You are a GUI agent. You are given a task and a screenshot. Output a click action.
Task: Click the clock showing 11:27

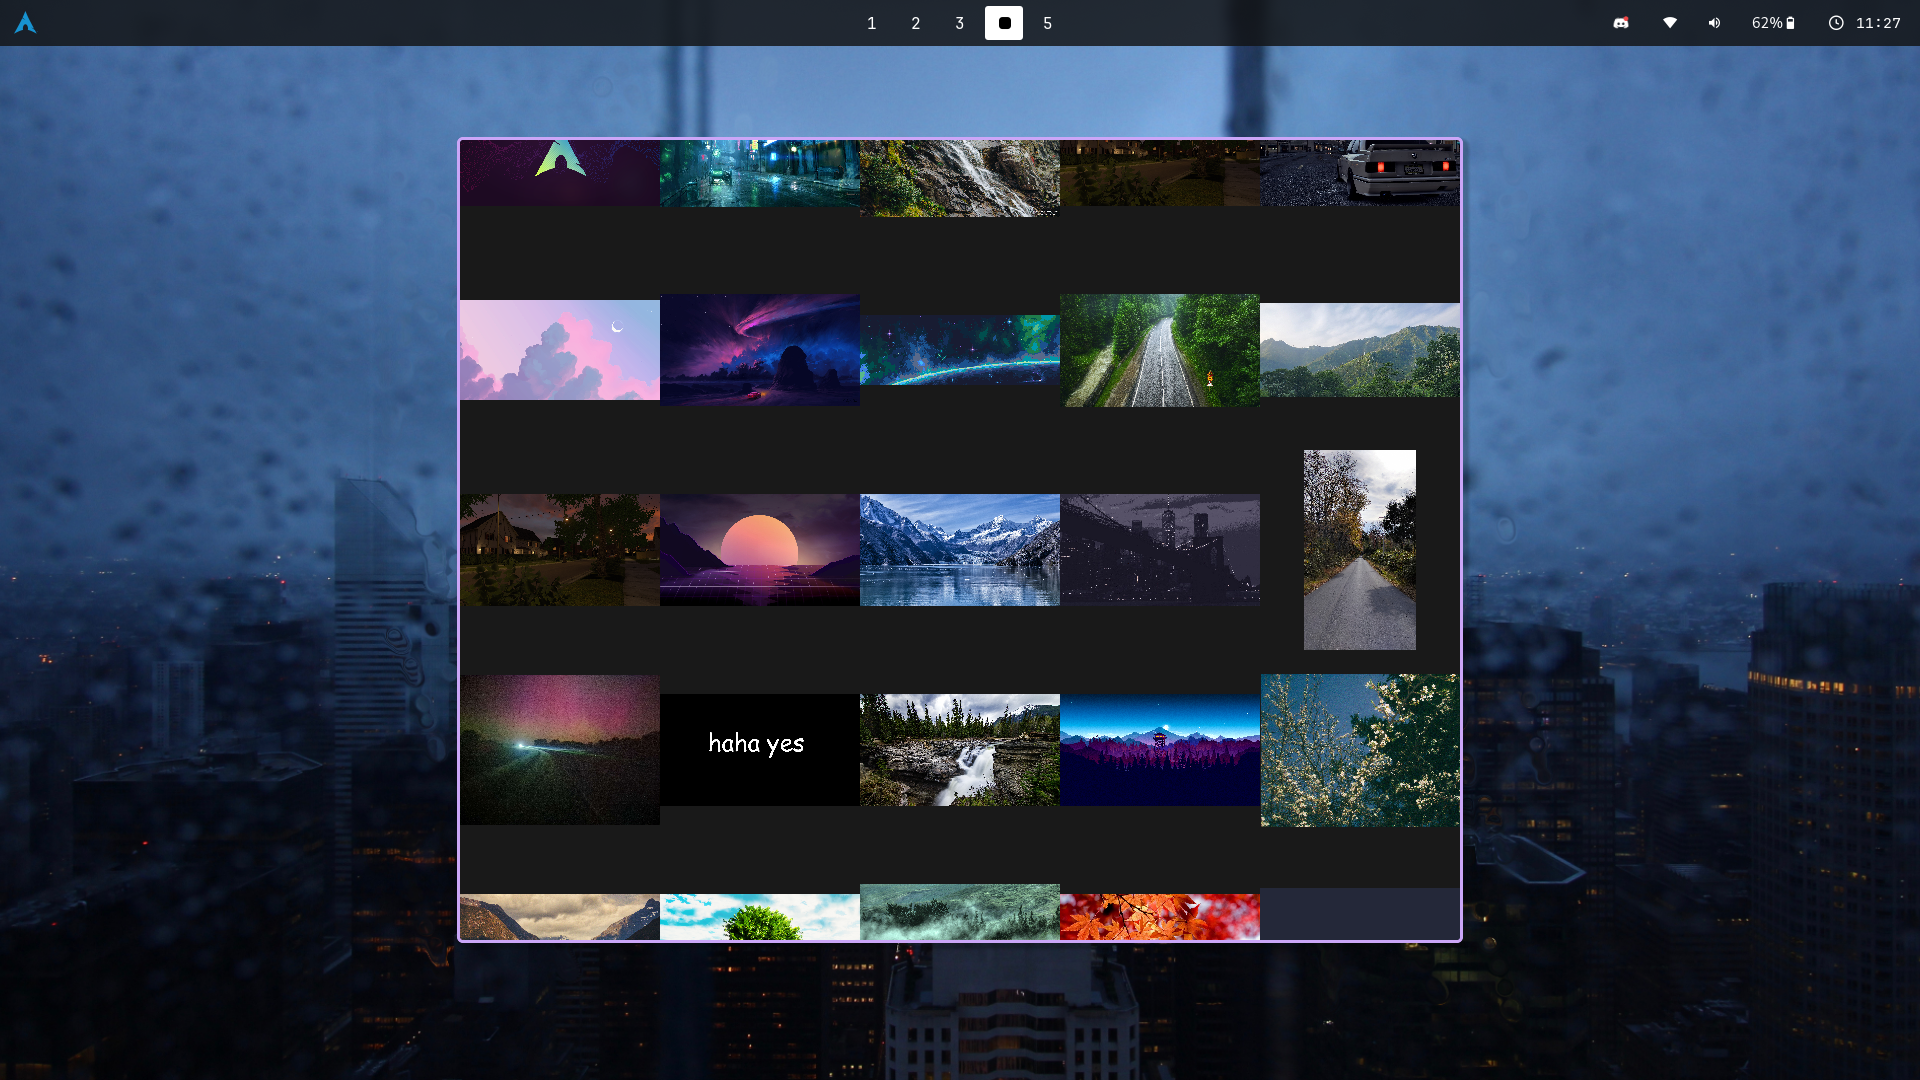[1865, 23]
